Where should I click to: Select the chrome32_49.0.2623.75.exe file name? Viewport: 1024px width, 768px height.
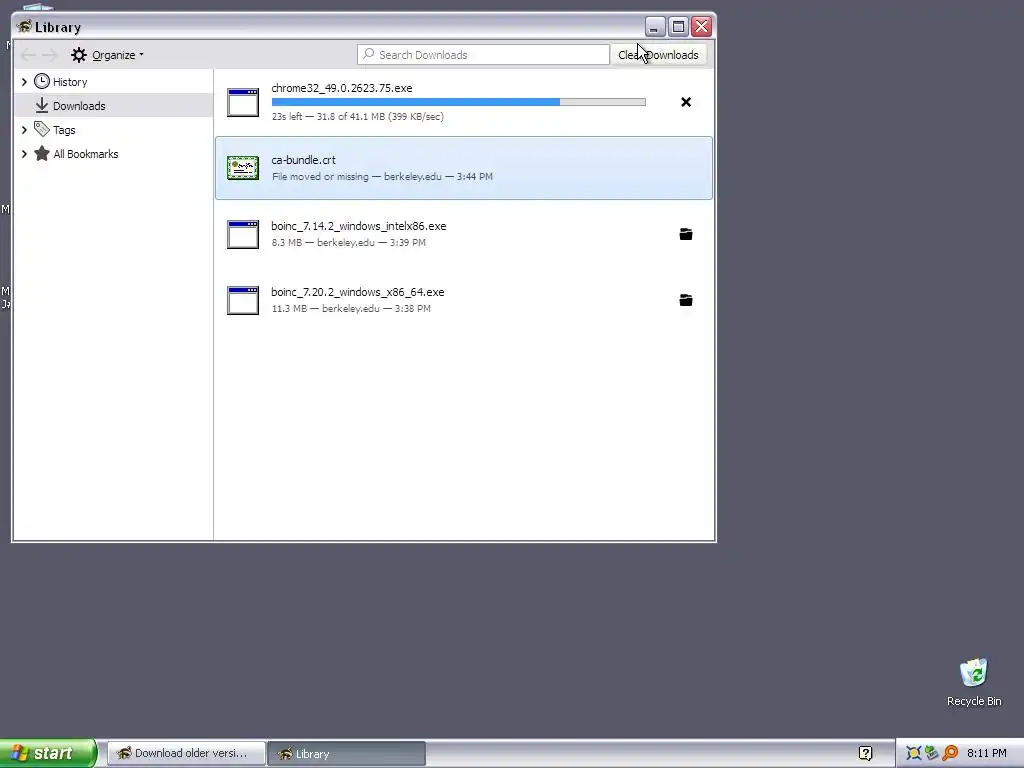click(x=342, y=88)
